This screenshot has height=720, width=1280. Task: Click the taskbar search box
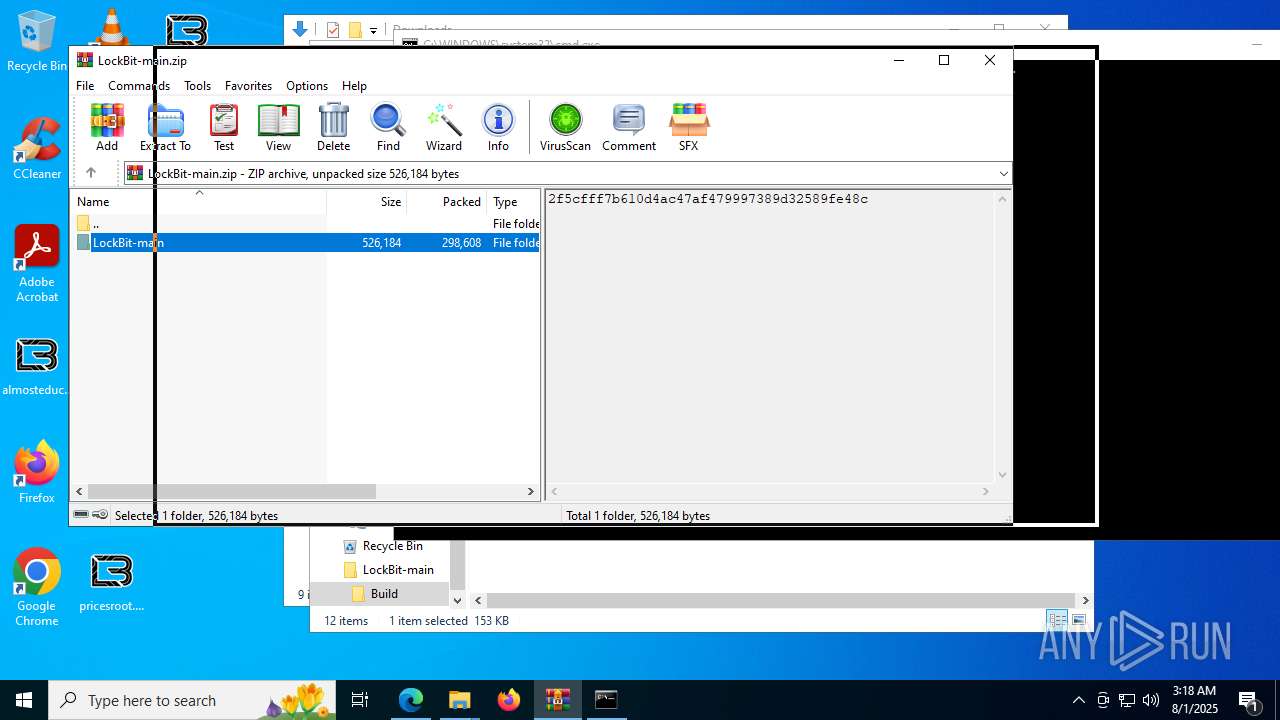coord(193,700)
